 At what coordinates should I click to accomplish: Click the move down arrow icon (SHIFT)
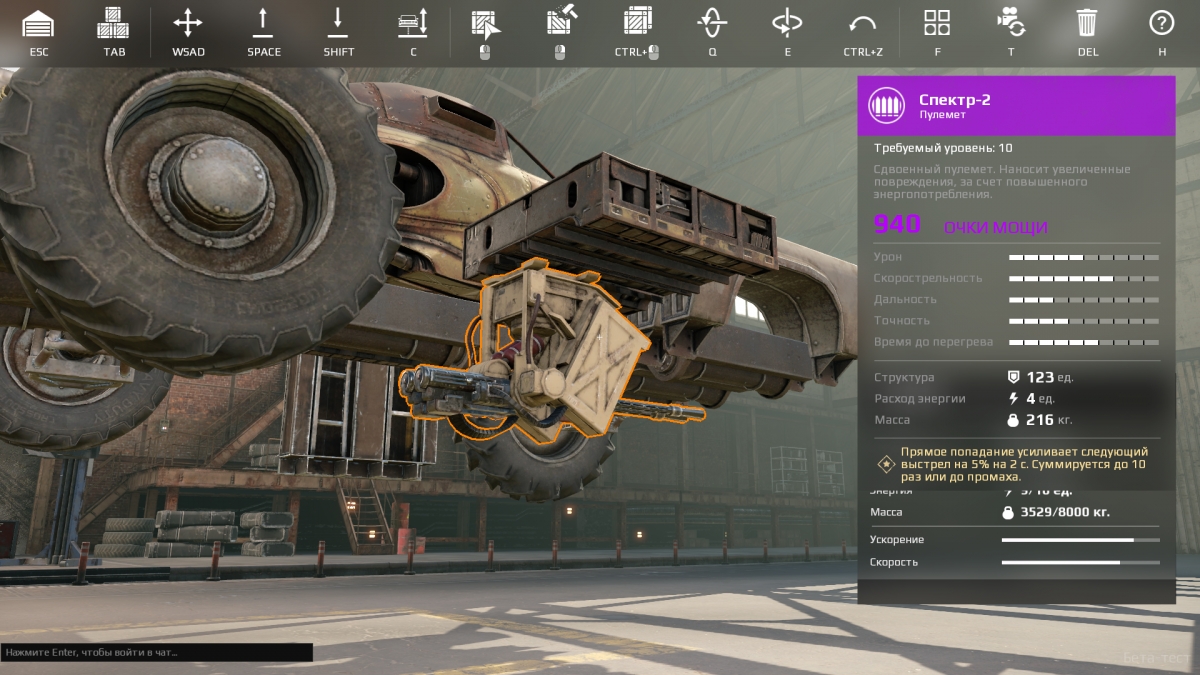click(x=338, y=23)
